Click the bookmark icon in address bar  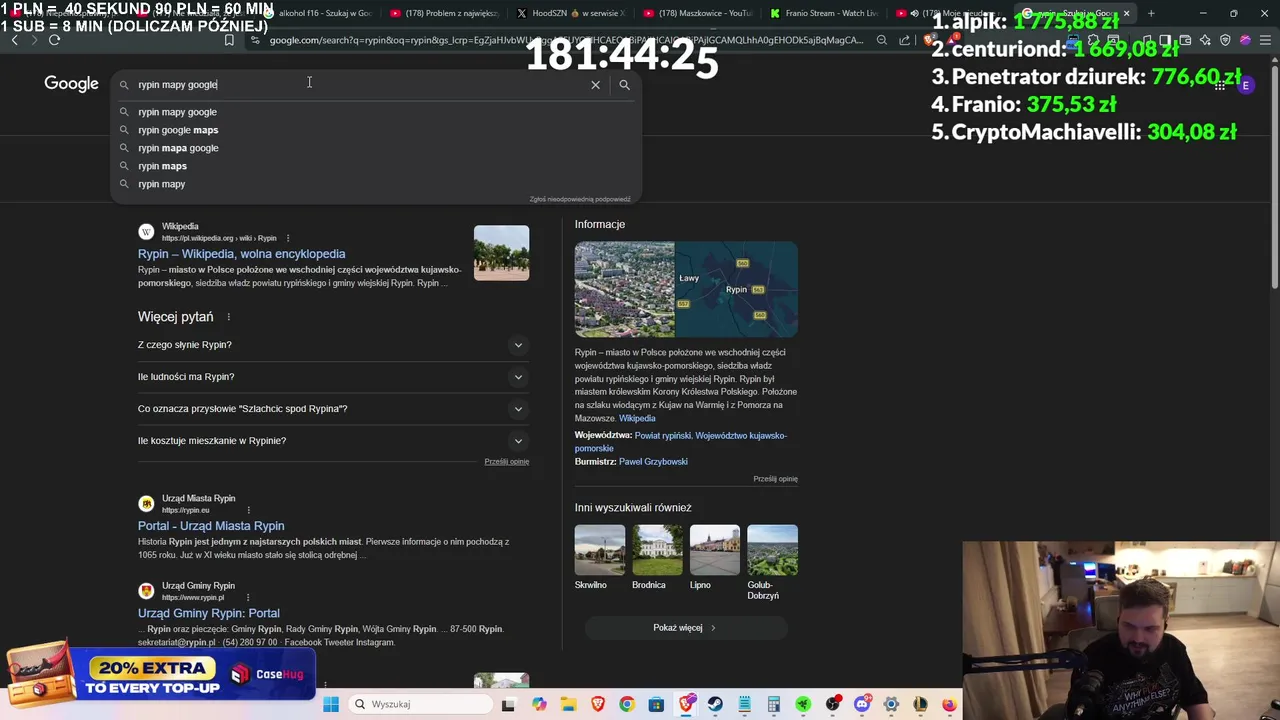point(229,40)
